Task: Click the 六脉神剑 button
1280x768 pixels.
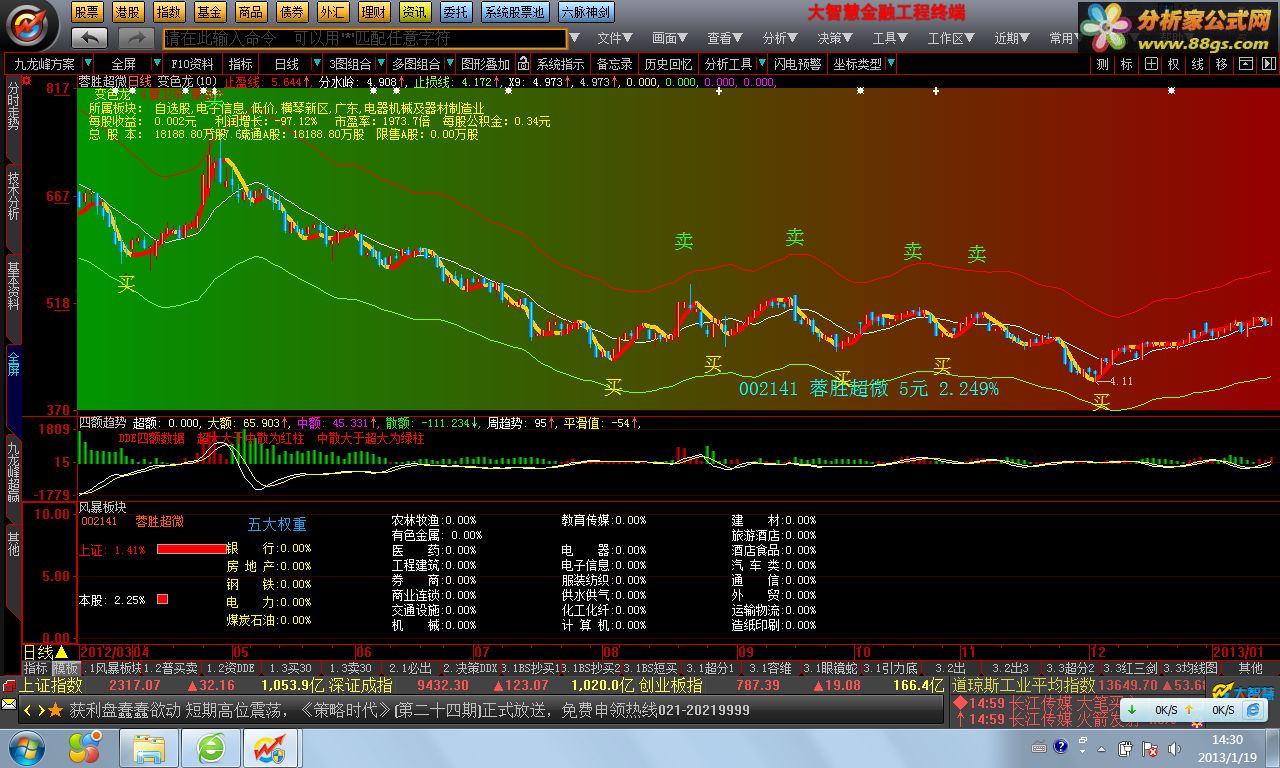Action: point(586,12)
